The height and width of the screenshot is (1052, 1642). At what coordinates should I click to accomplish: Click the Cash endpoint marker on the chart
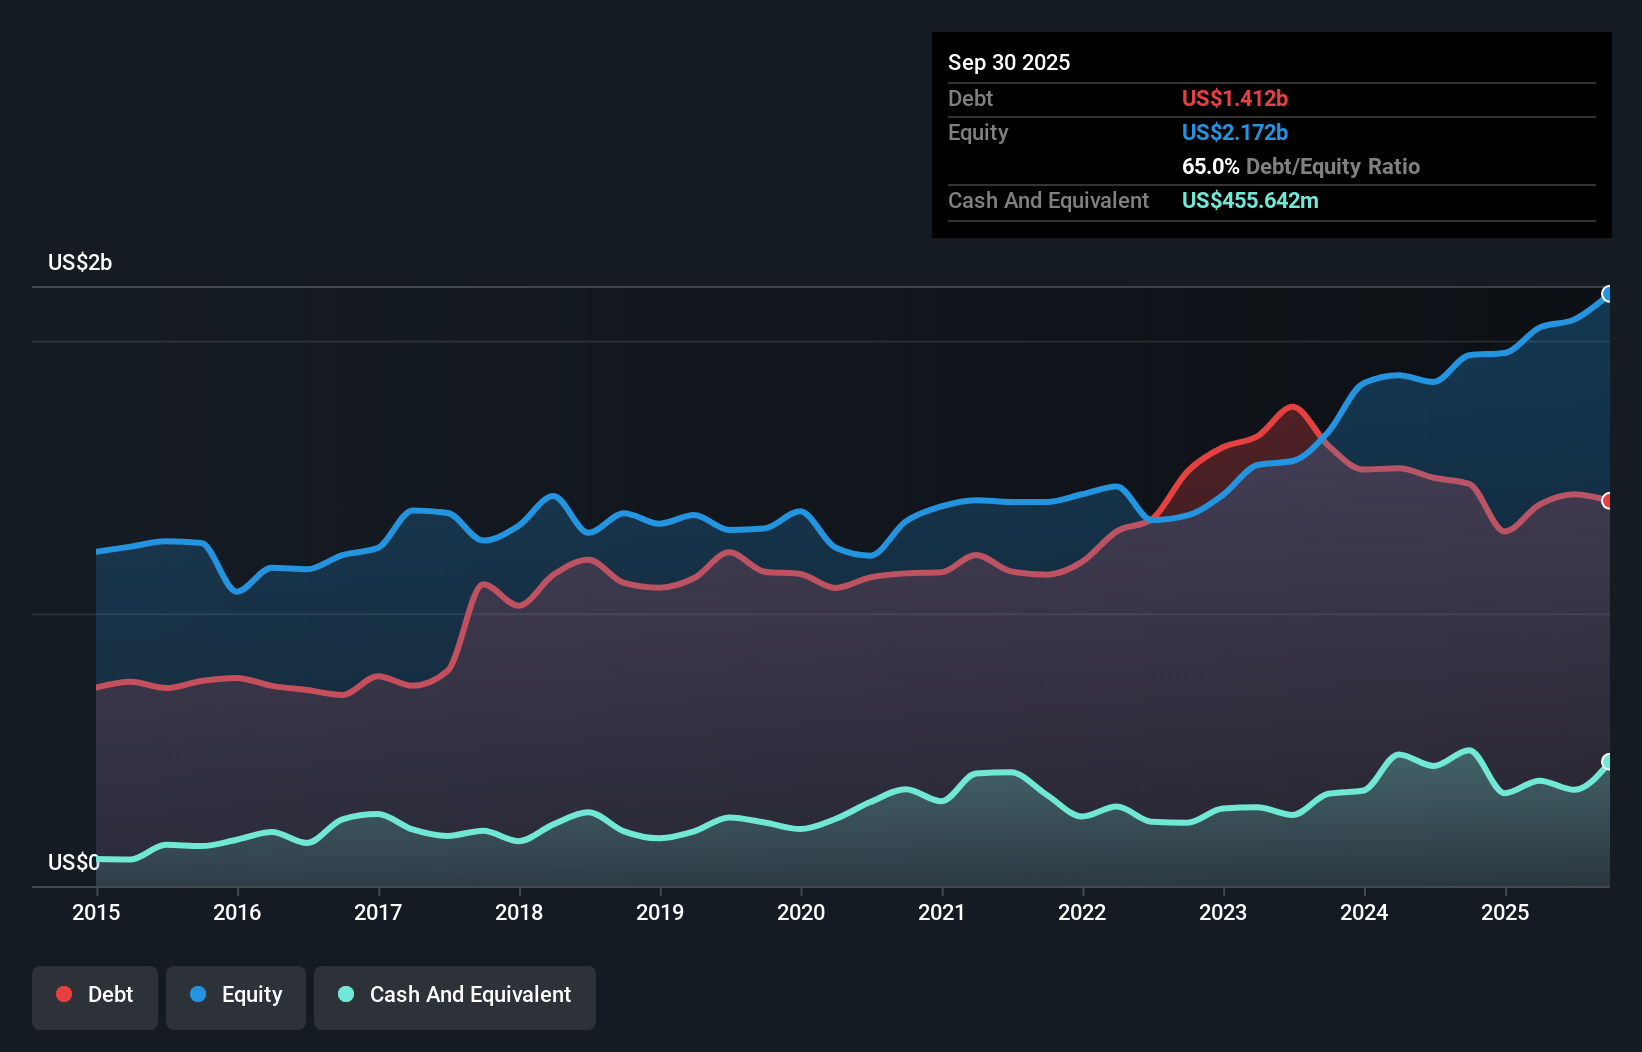pyautogui.click(x=1608, y=762)
